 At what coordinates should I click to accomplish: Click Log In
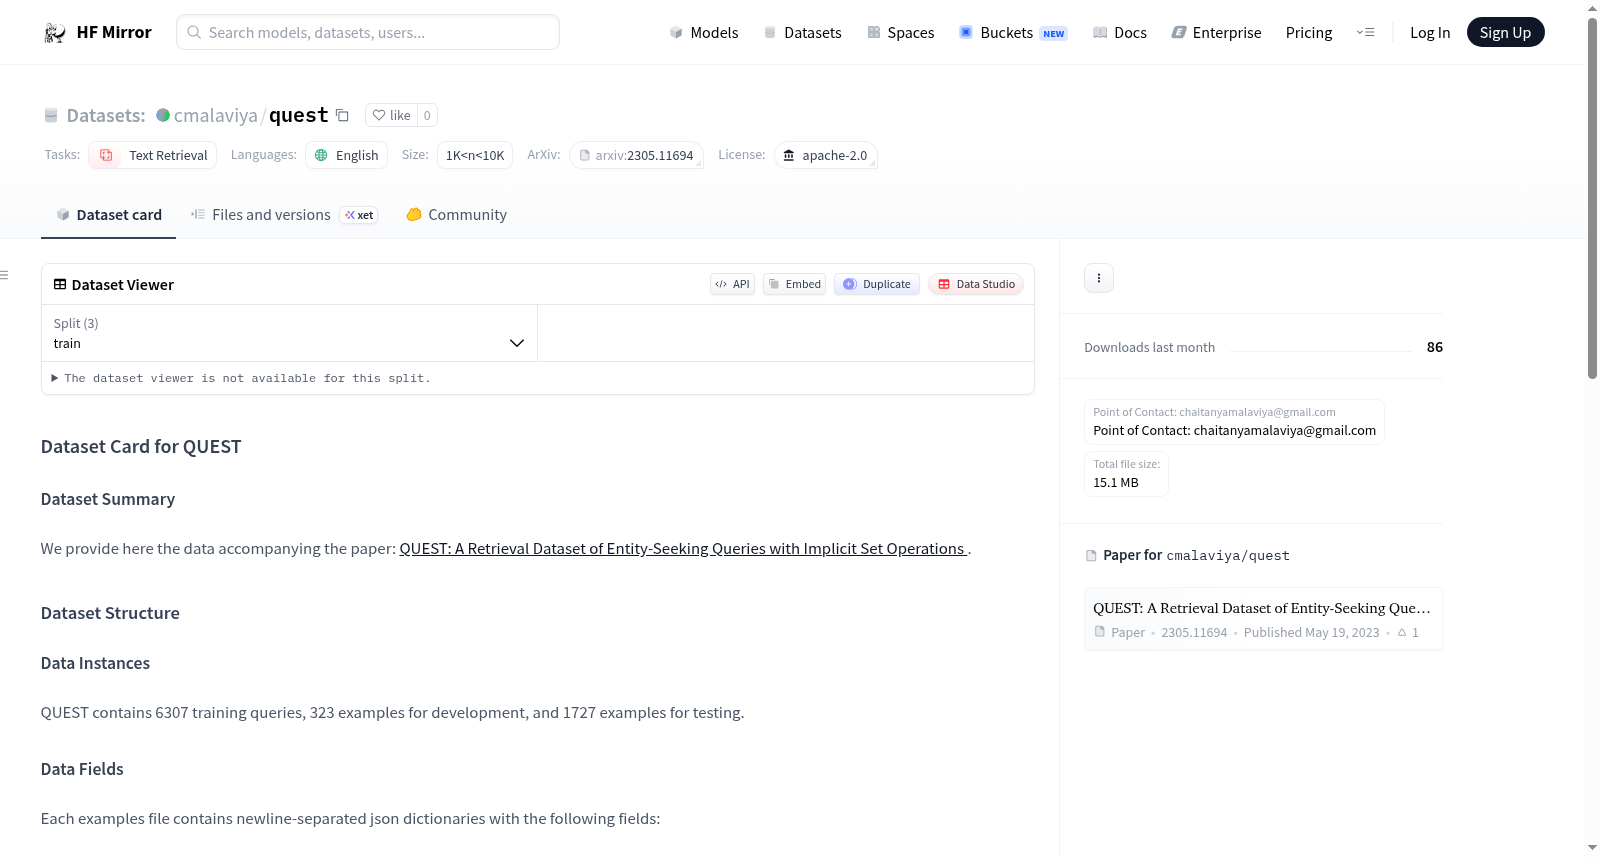click(x=1430, y=33)
